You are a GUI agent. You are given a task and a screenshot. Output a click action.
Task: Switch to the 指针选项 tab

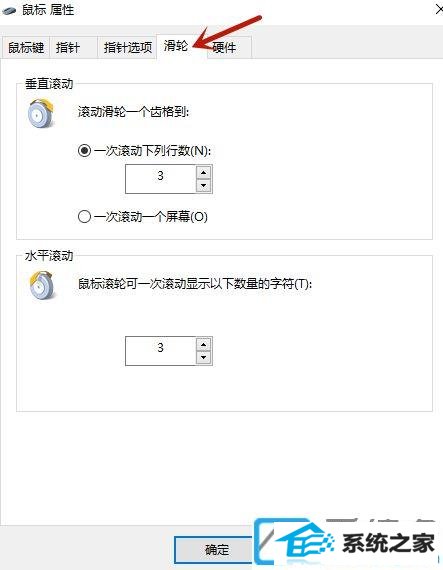[127, 47]
